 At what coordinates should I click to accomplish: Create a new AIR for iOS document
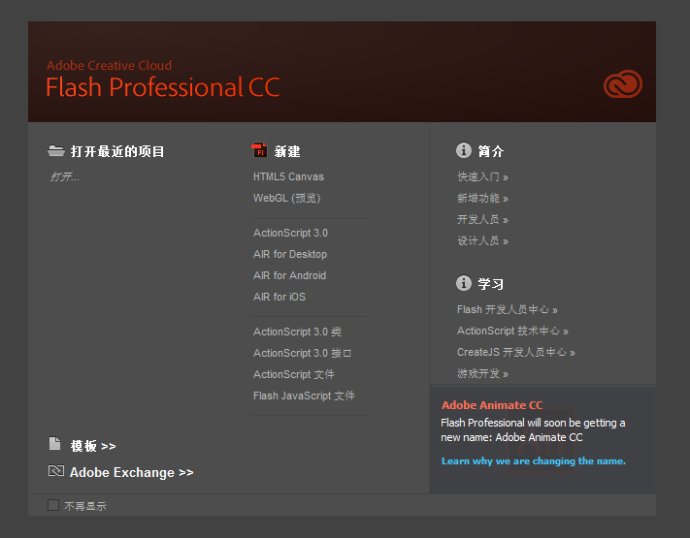coord(279,297)
